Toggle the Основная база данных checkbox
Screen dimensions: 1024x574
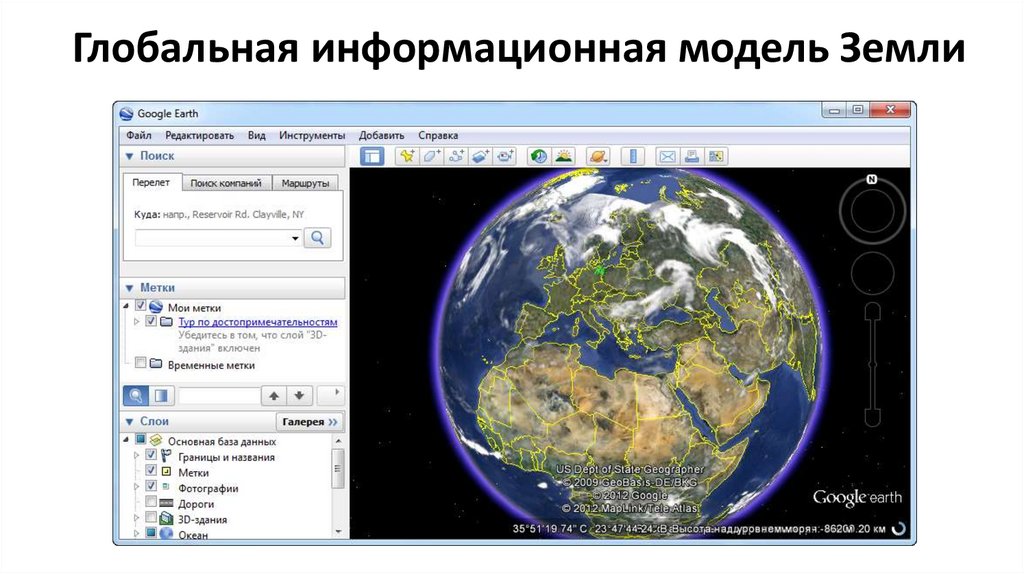point(140,439)
